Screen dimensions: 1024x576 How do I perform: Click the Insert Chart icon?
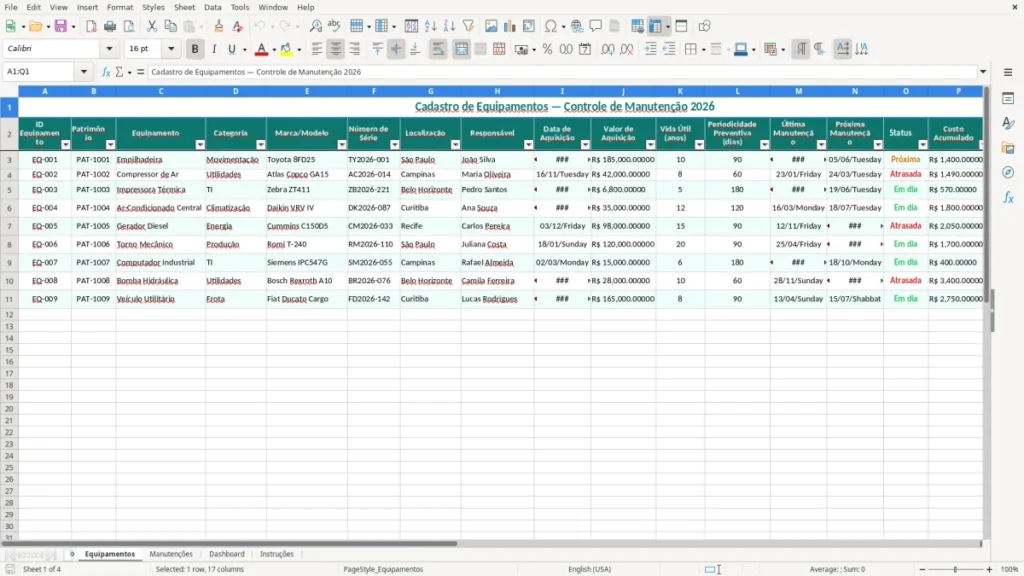point(510,26)
